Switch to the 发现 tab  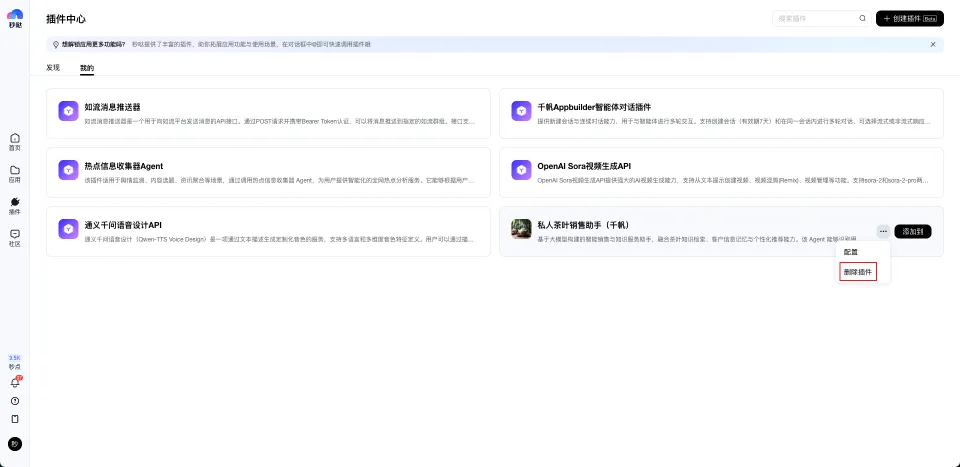[53, 67]
